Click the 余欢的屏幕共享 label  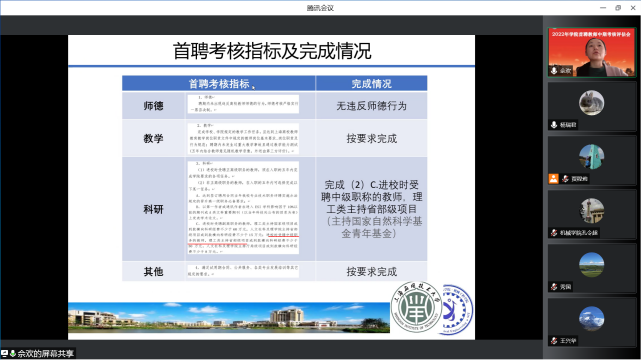pos(45,354)
